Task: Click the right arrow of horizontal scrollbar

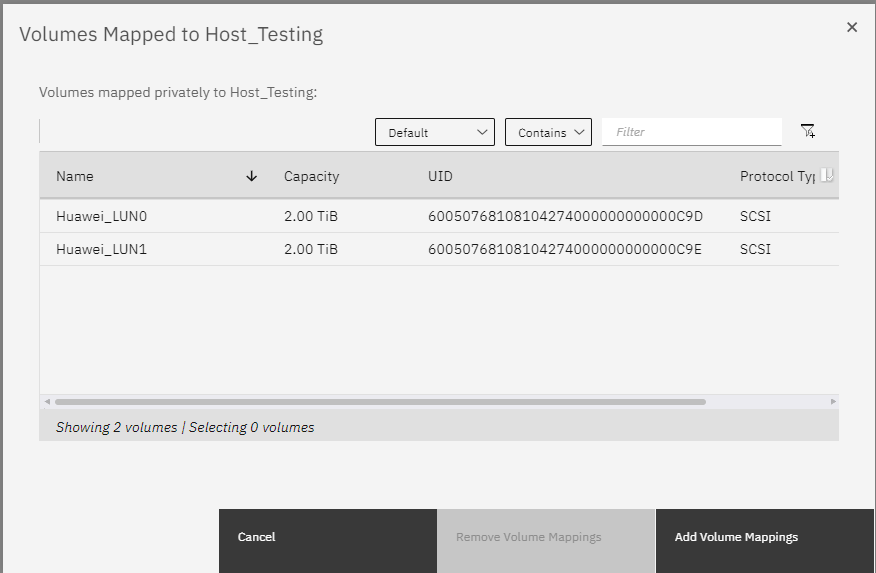Action: coord(832,402)
